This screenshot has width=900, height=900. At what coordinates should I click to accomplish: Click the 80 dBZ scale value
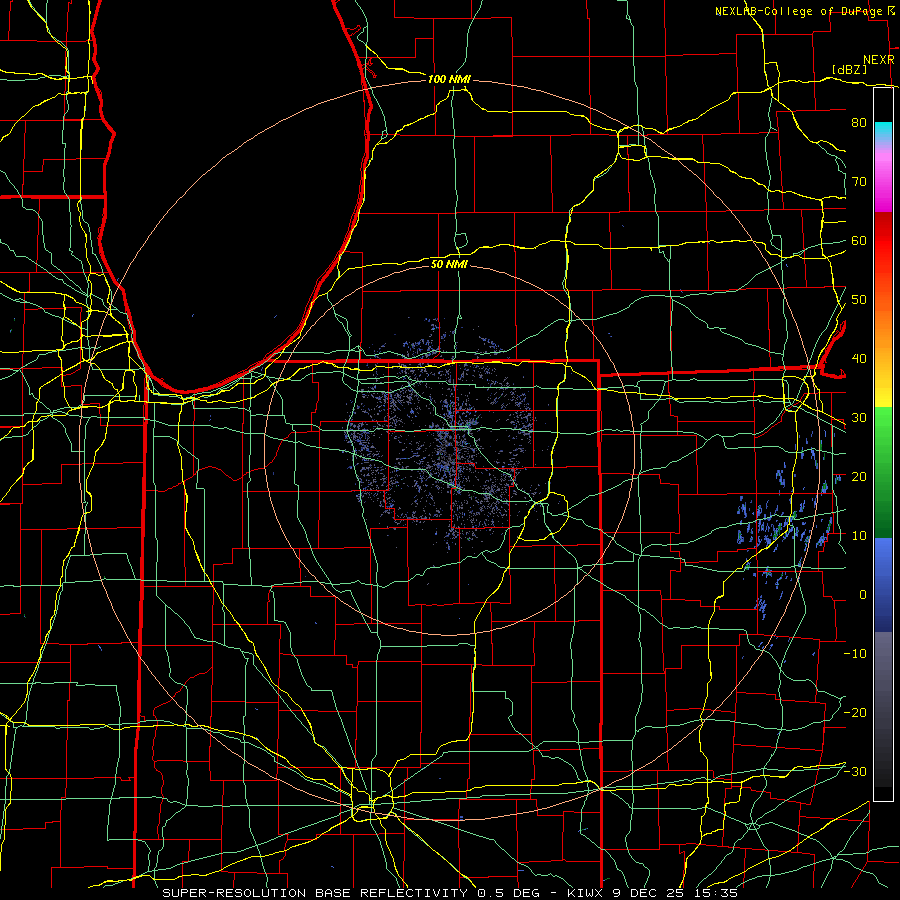(859, 123)
